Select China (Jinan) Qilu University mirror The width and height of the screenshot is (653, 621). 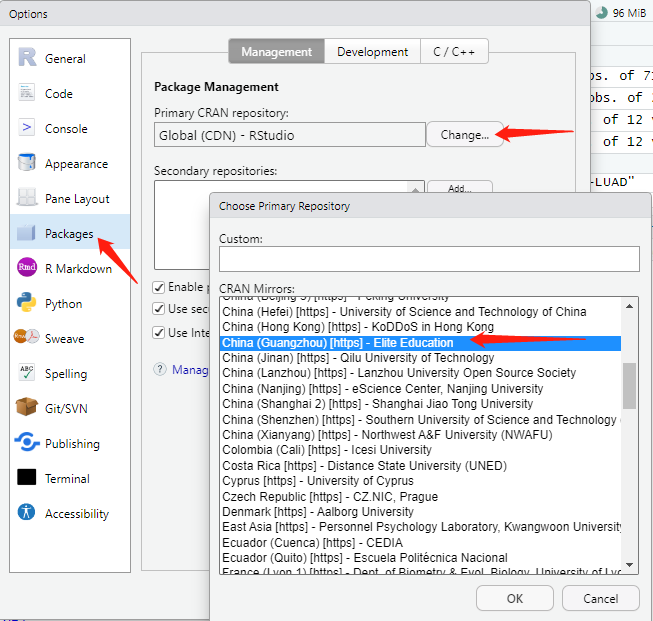point(420,358)
